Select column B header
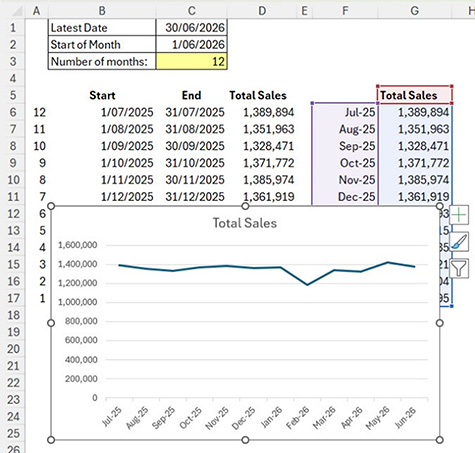Viewport: 475px width, 453px height. [102, 11]
